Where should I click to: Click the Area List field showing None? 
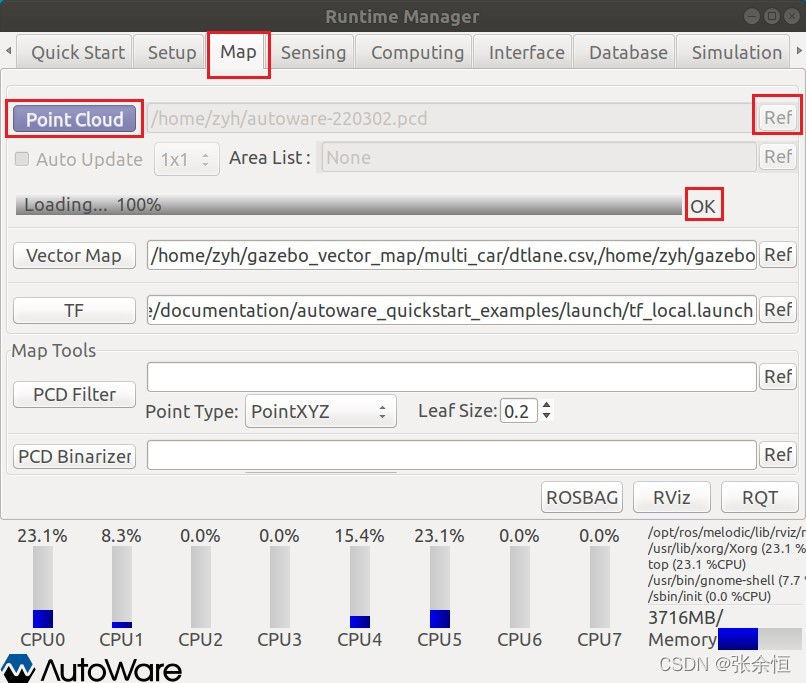click(539, 157)
